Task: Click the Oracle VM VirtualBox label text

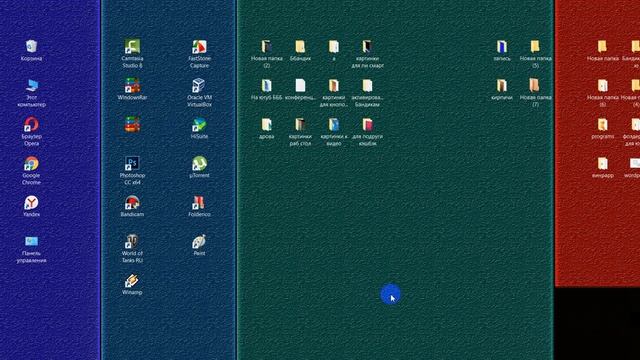Action: click(x=199, y=101)
